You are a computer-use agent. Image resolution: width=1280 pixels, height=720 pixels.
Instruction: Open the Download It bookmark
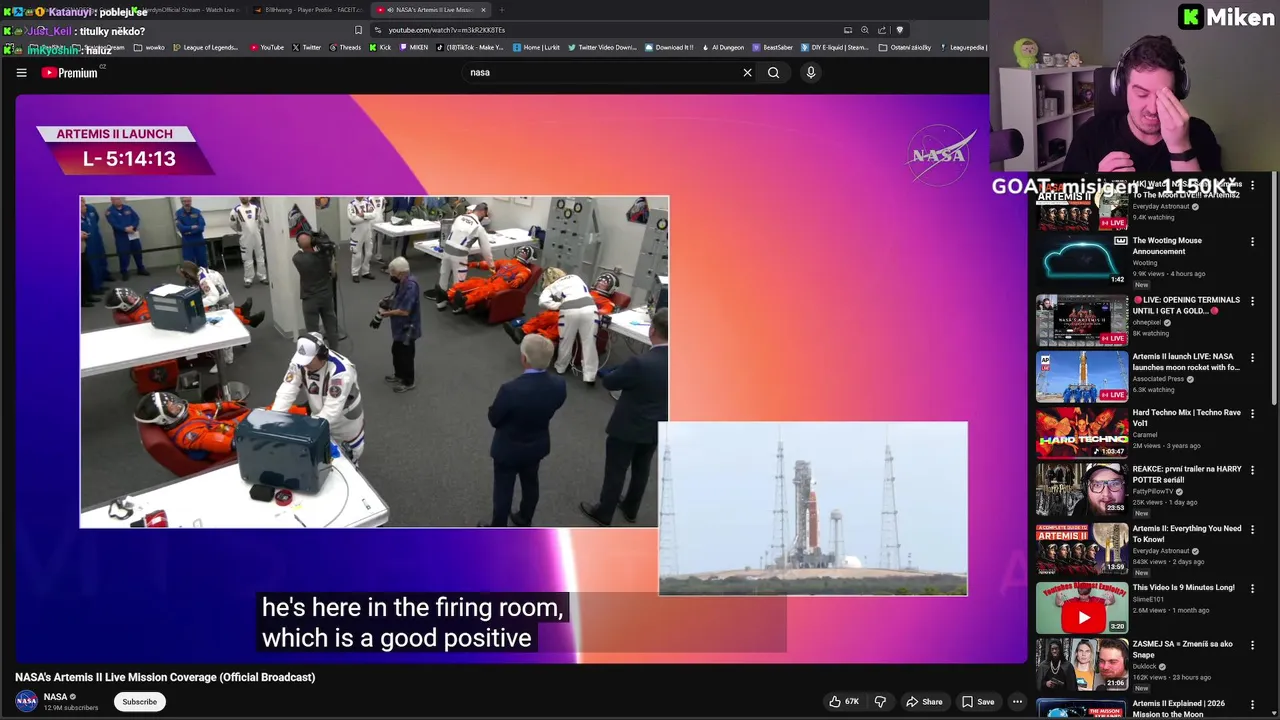[x=669, y=47]
